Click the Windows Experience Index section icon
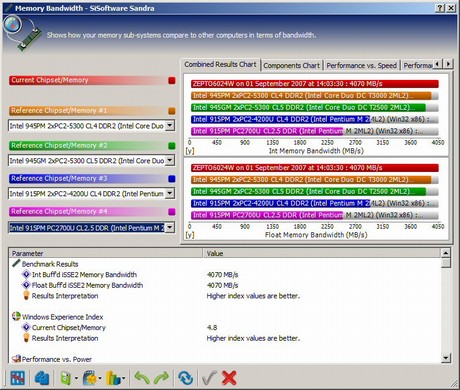Image resolution: width=460 pixels, height=390 pixels. (16, 316)
